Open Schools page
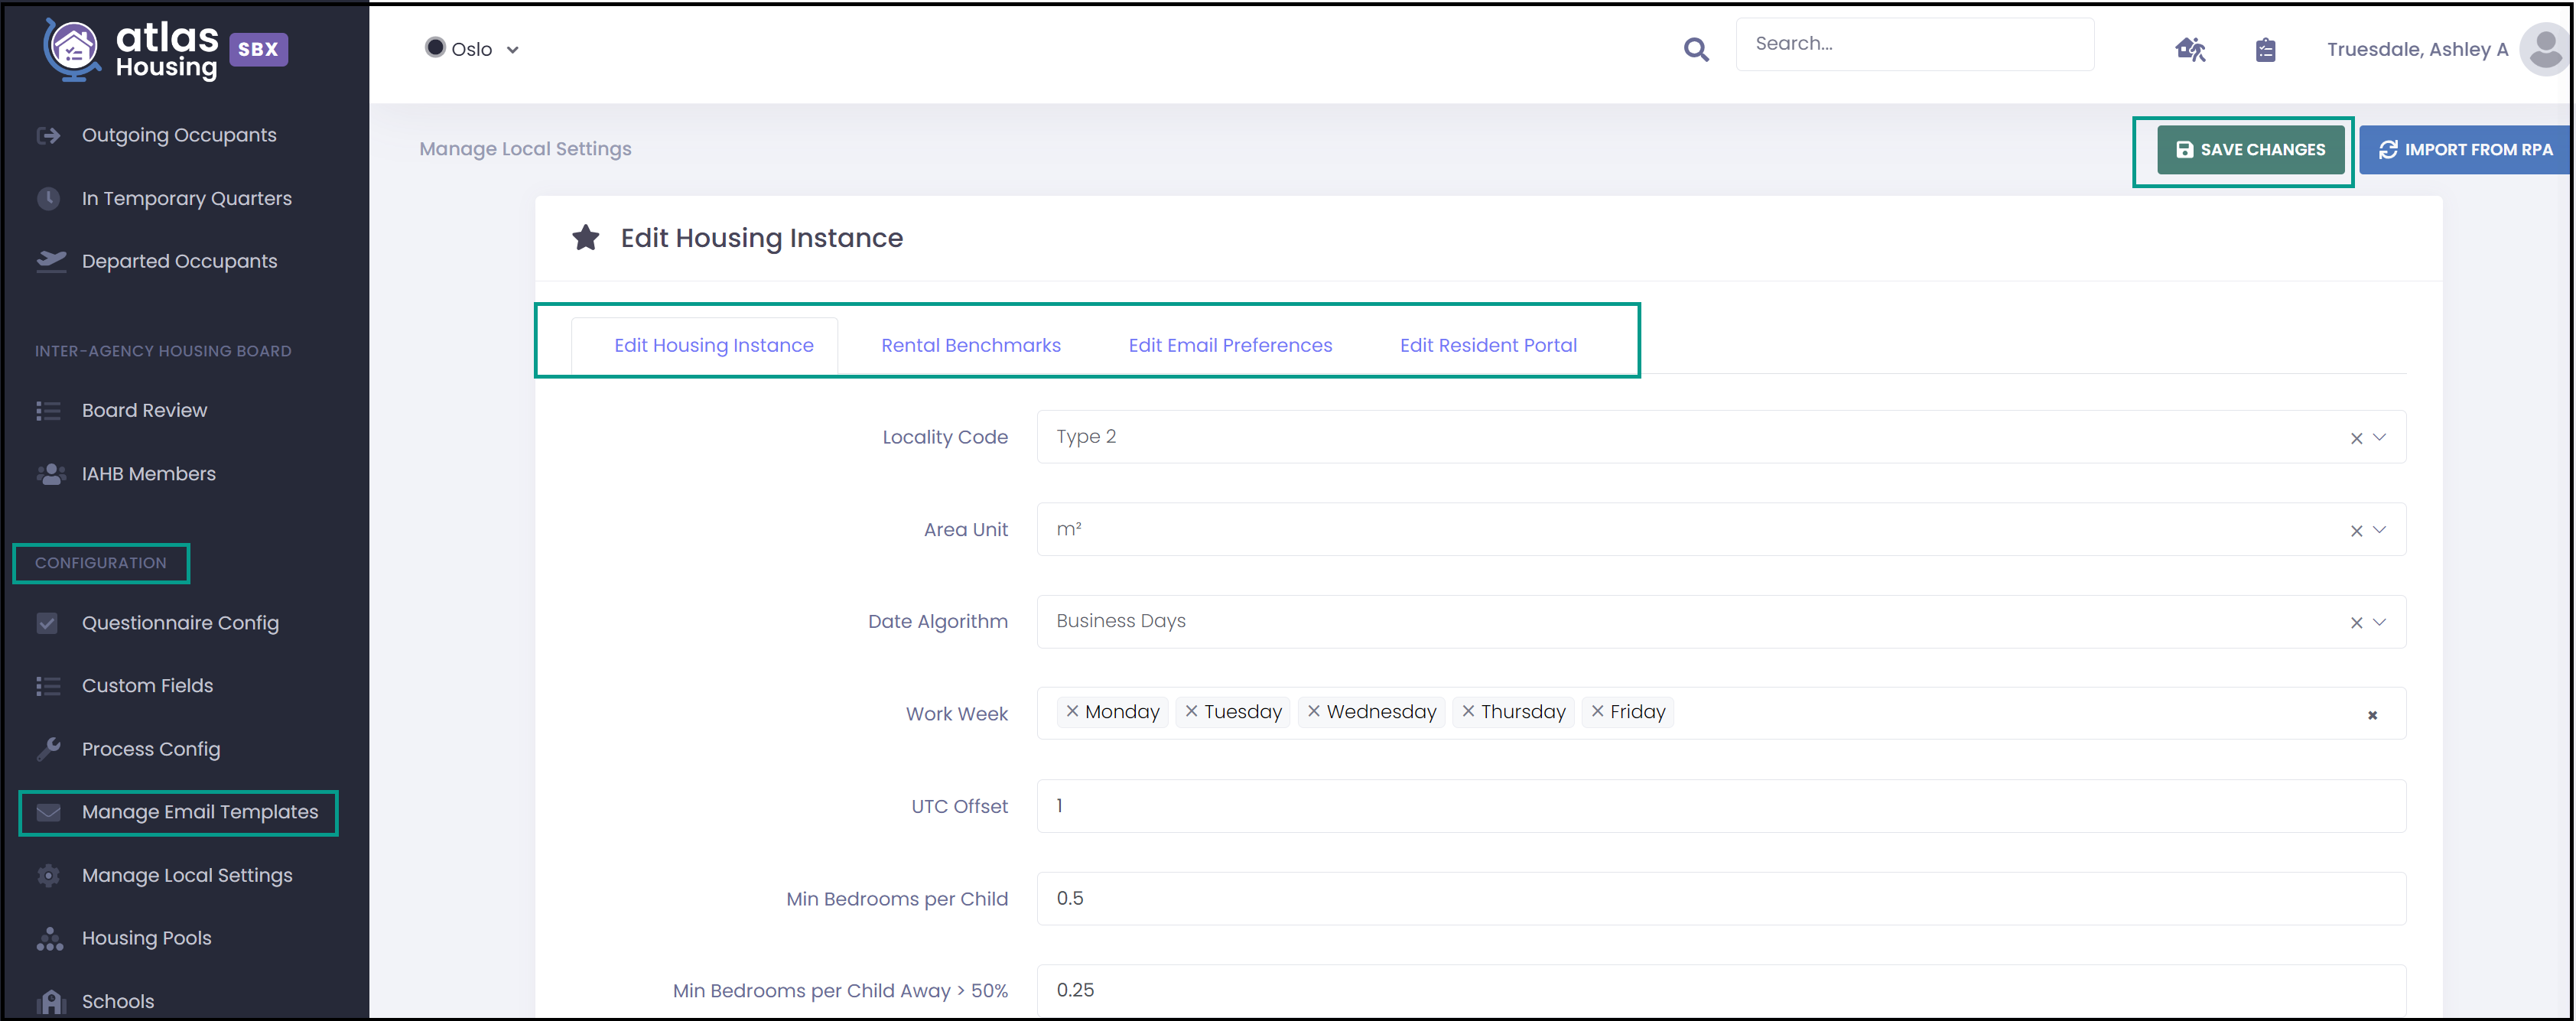The image size is (2576, 1021). point(117,1002)
